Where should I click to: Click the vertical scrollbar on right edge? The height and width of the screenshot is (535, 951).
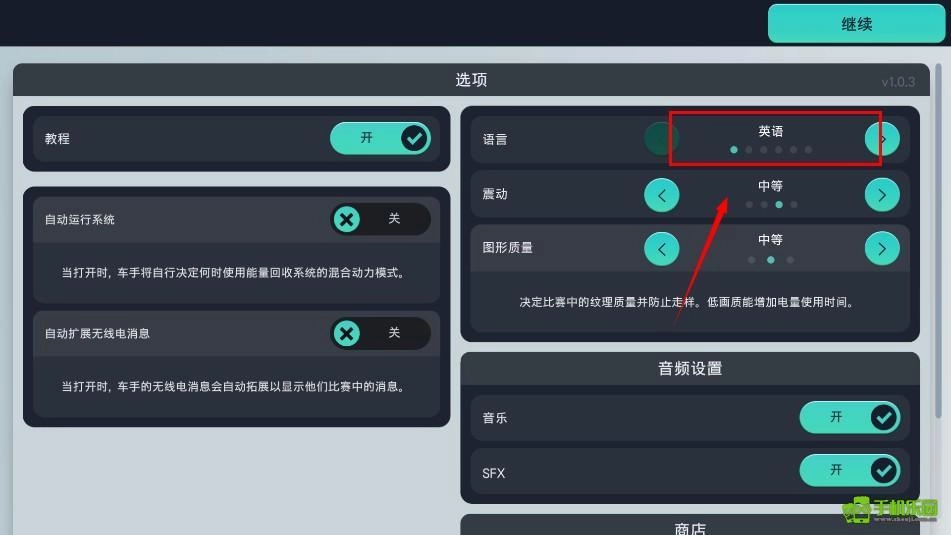point(938,240)
